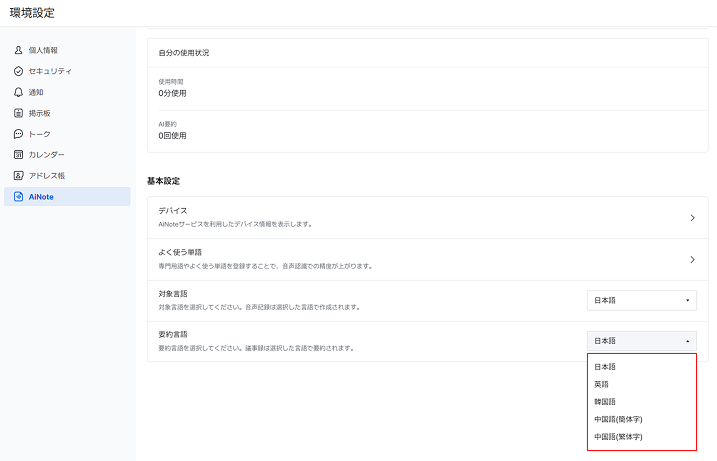The height and width of the screenshot is (461, 717).
Task: Click the カレンダー calendar icon
Action: point(18,155)
